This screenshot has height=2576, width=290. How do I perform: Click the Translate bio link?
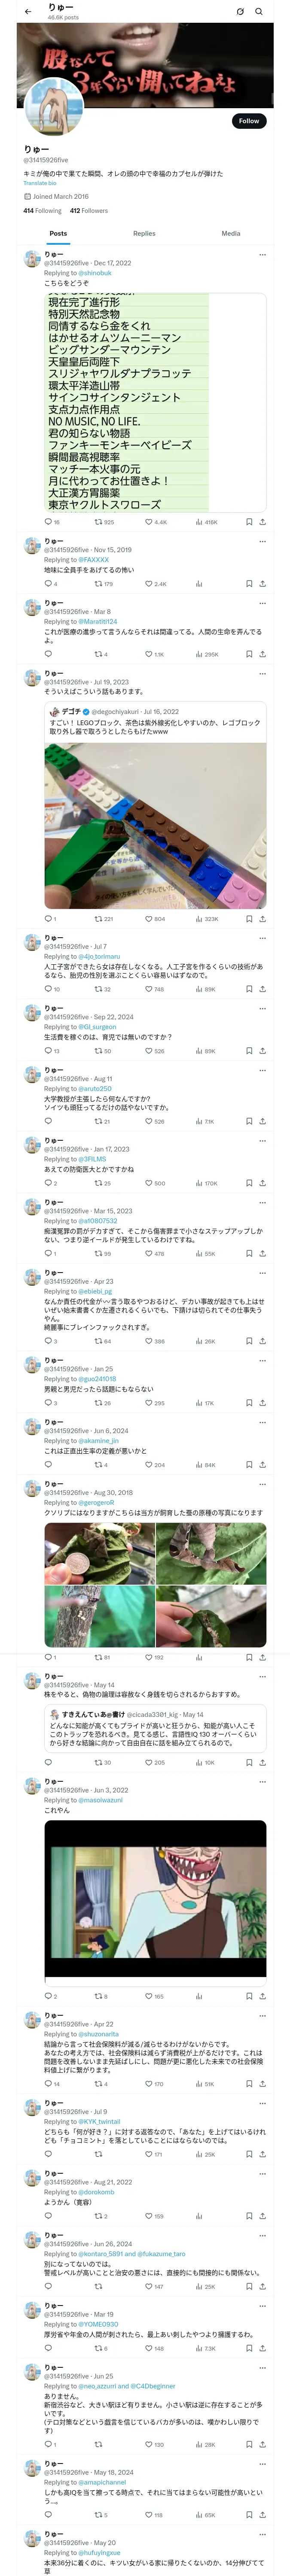tap(40, 183)
